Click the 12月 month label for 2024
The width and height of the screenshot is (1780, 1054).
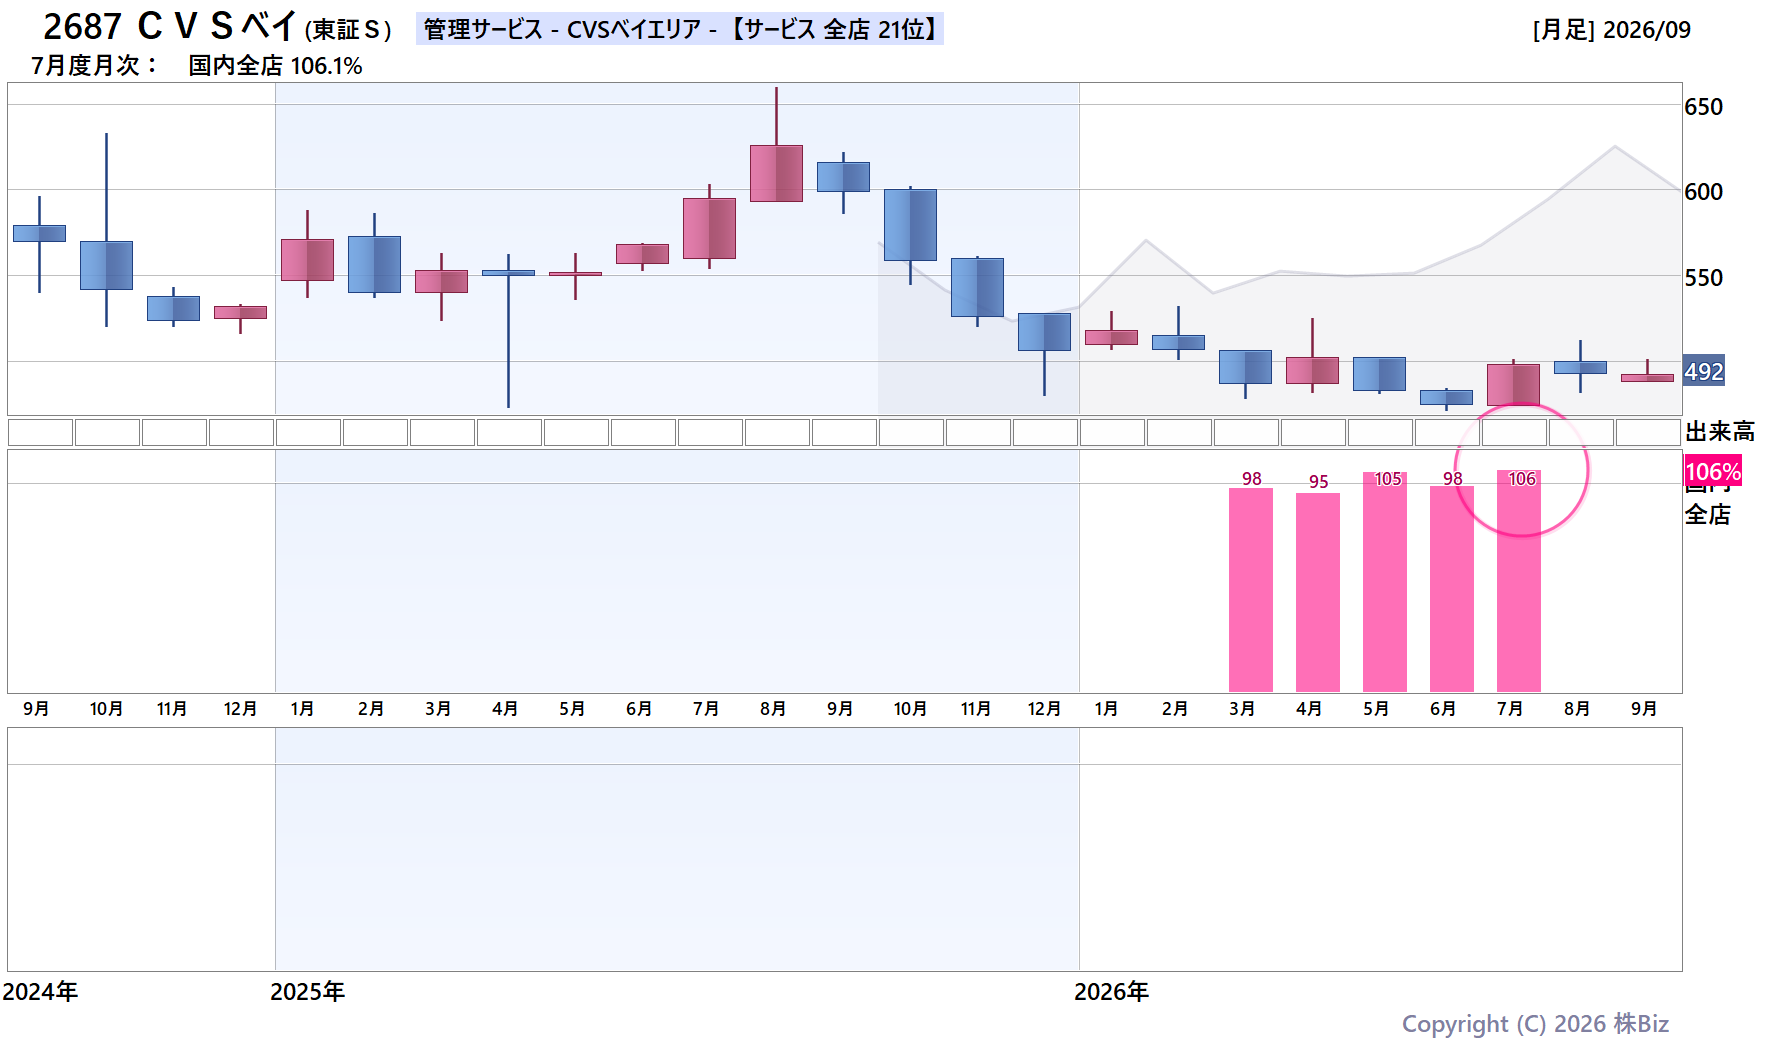click(x=240, y=709)
